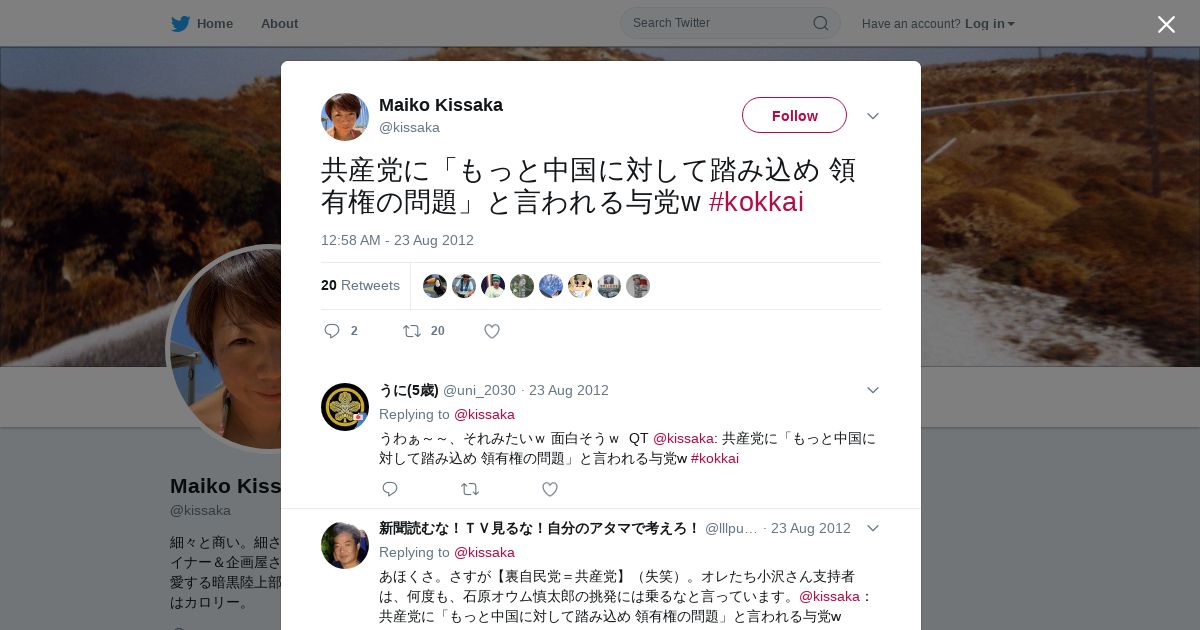The height and width of the screenshot is (630, 1200).
Task: Follow Maiko Kissaka
Action: [794, 115]
